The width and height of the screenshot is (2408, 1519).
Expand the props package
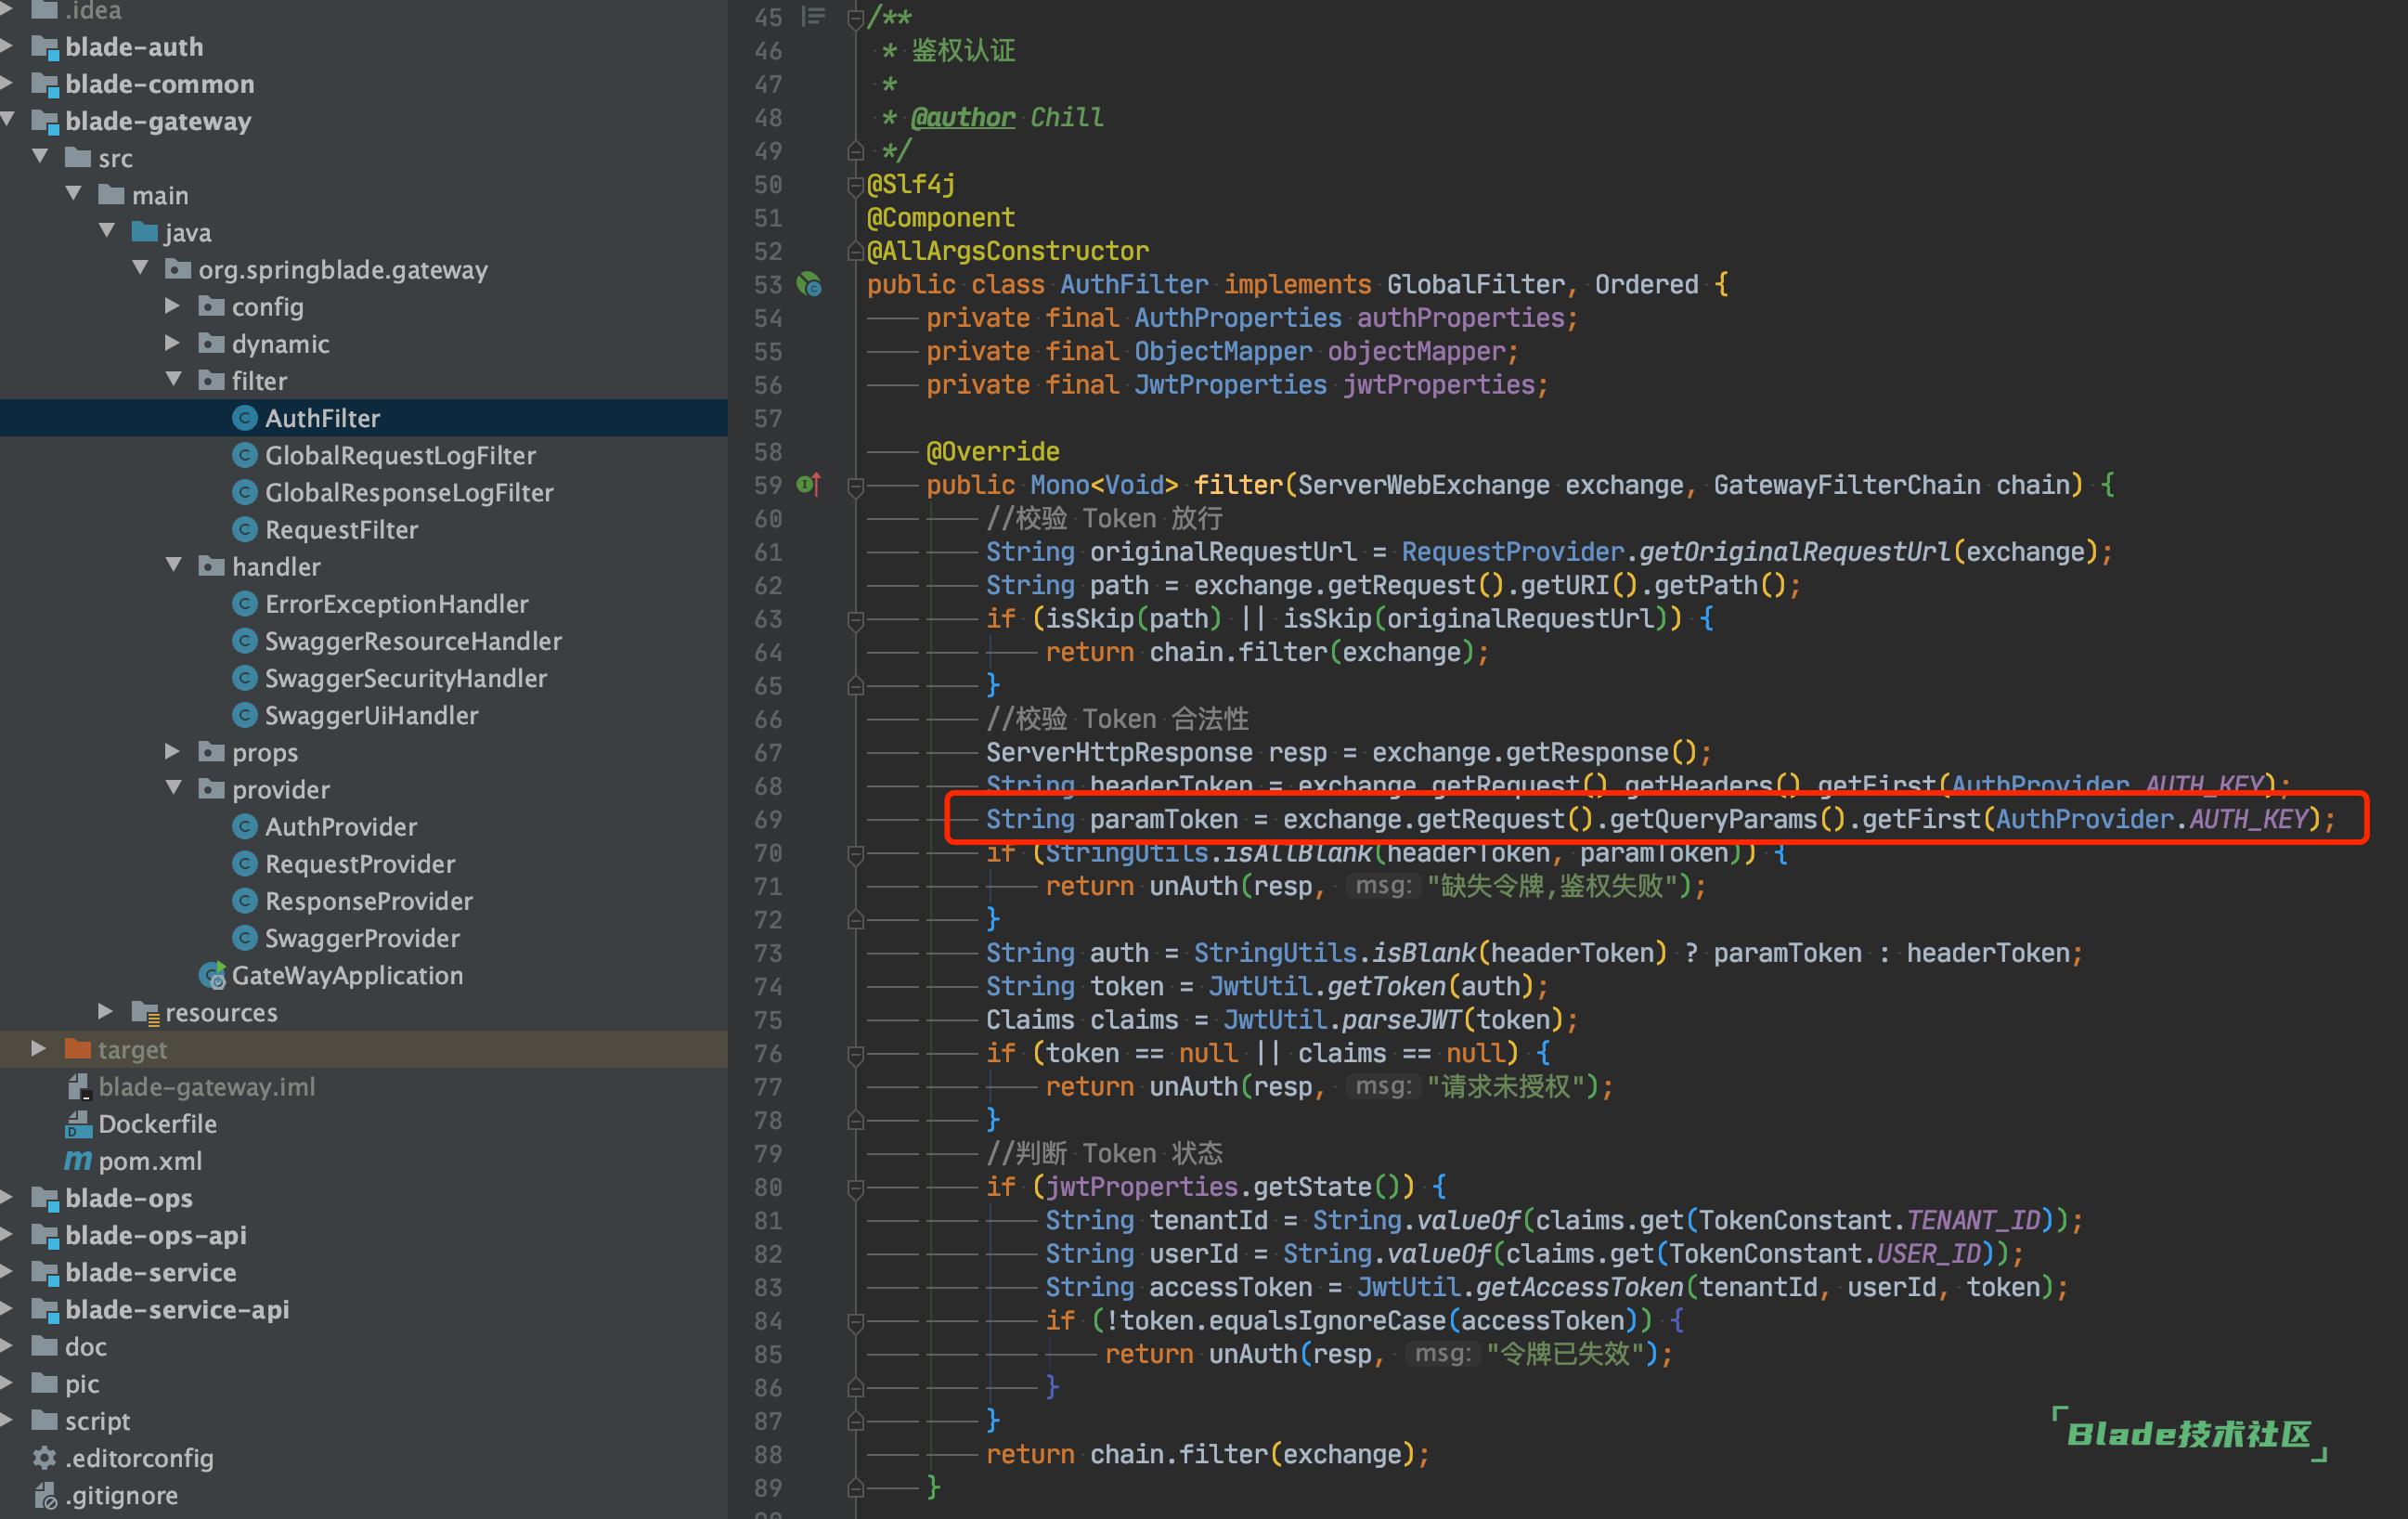click(x=172, y=750)
